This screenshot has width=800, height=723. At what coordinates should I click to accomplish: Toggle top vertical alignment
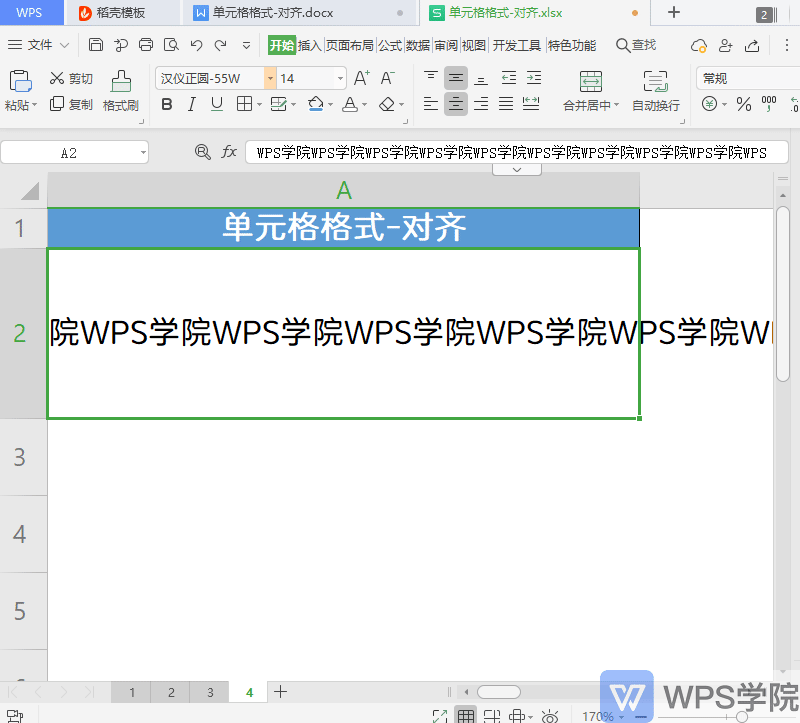coord(431,78)
